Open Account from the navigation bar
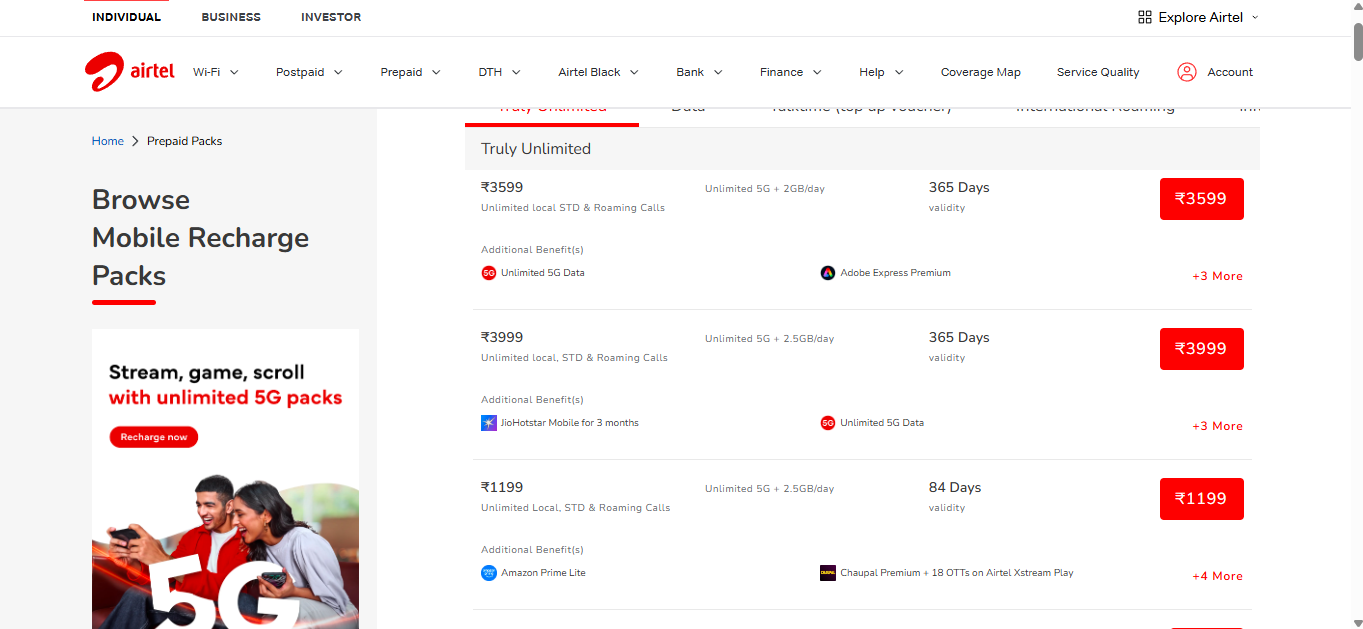This screenshot has height=629, width=1363. point(1230,72)
